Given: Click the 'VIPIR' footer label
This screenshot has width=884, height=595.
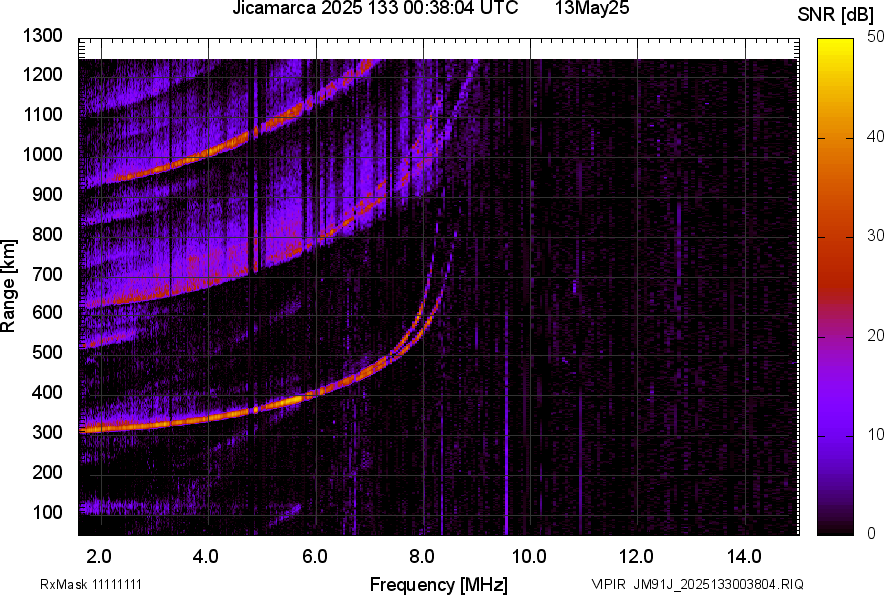Looking at the screenshot, I should pyautogui.click(x=608, y=584).
